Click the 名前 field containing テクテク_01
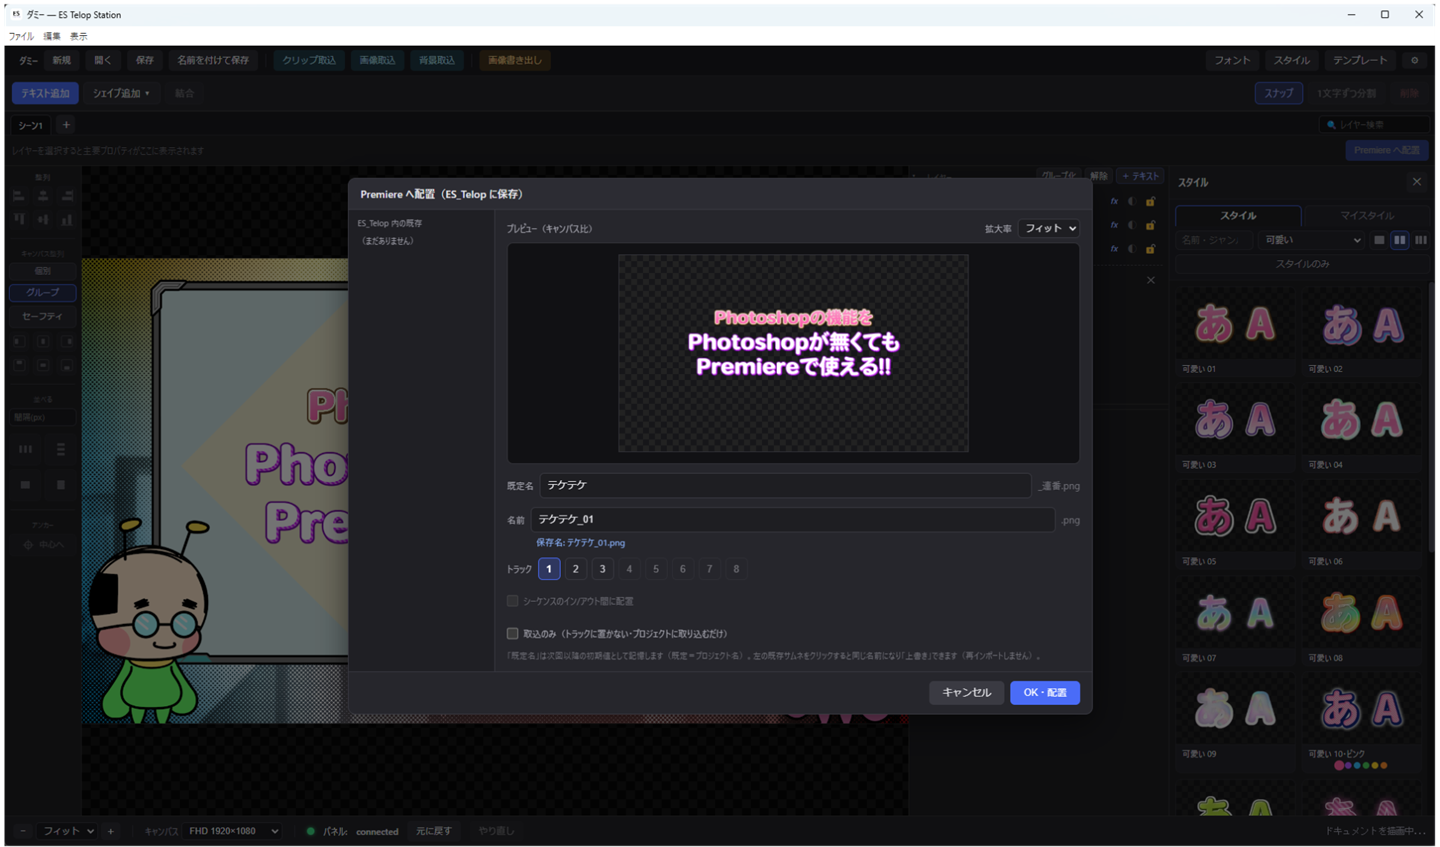1440x847 pixels. pos(792,519)
